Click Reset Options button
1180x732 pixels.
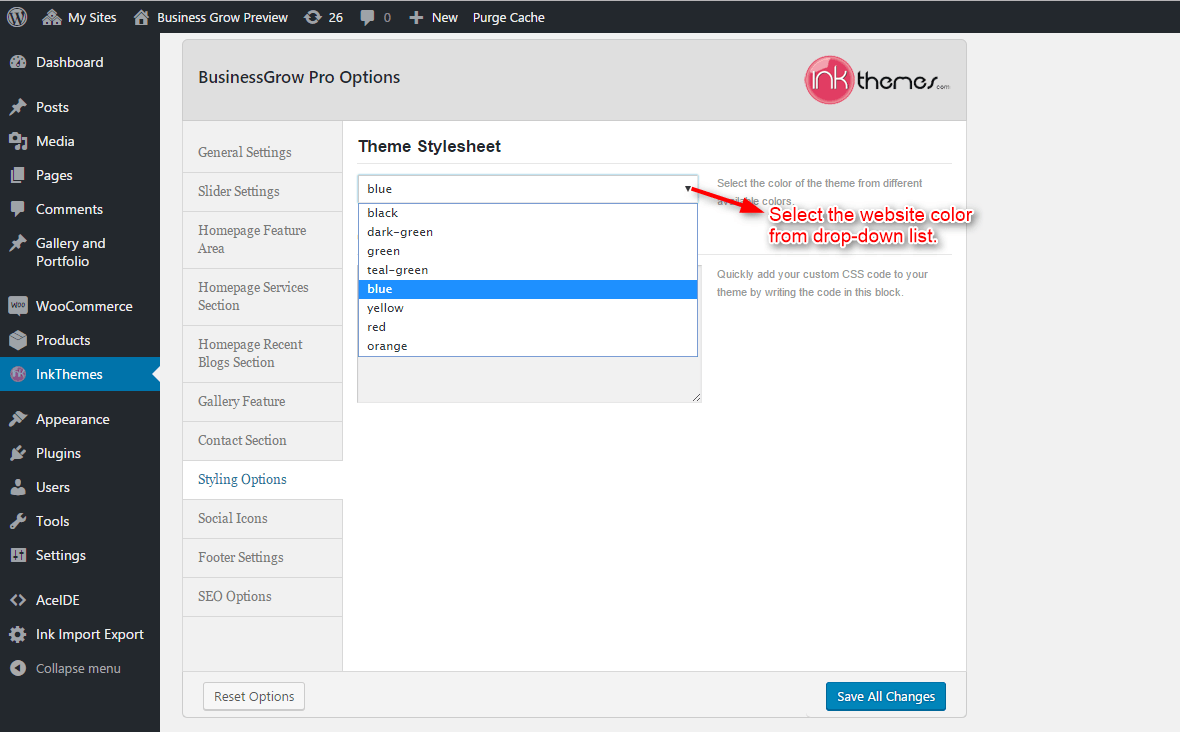click(x=254, y=697)
